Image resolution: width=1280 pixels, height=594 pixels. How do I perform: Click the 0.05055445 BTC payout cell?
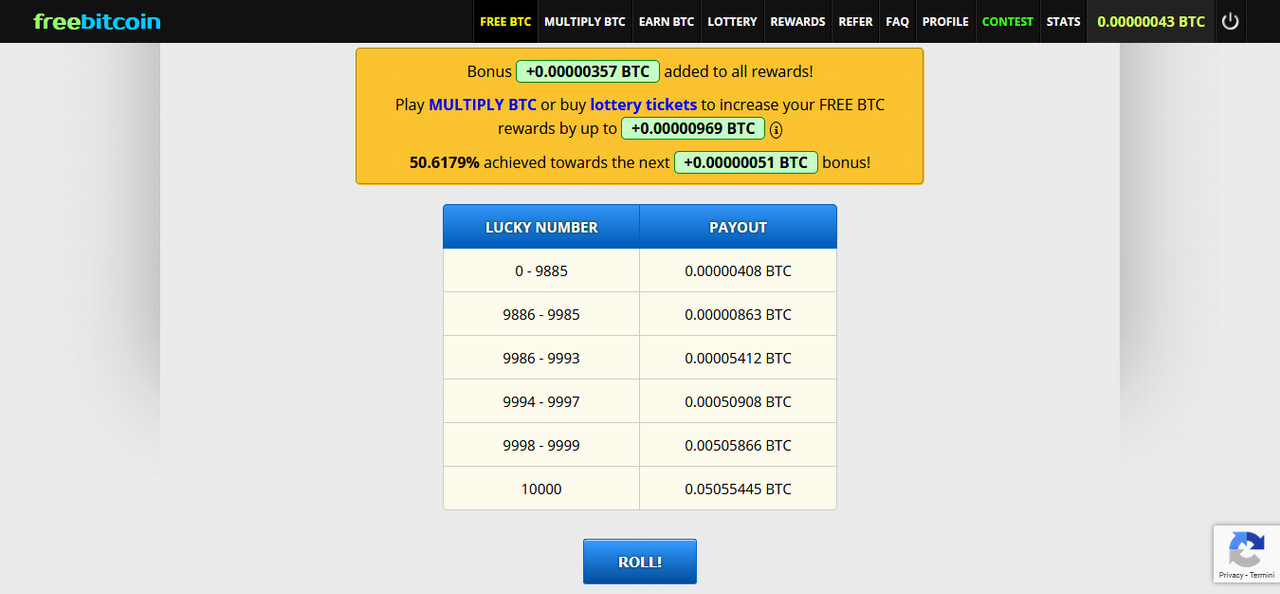point(738,489)
